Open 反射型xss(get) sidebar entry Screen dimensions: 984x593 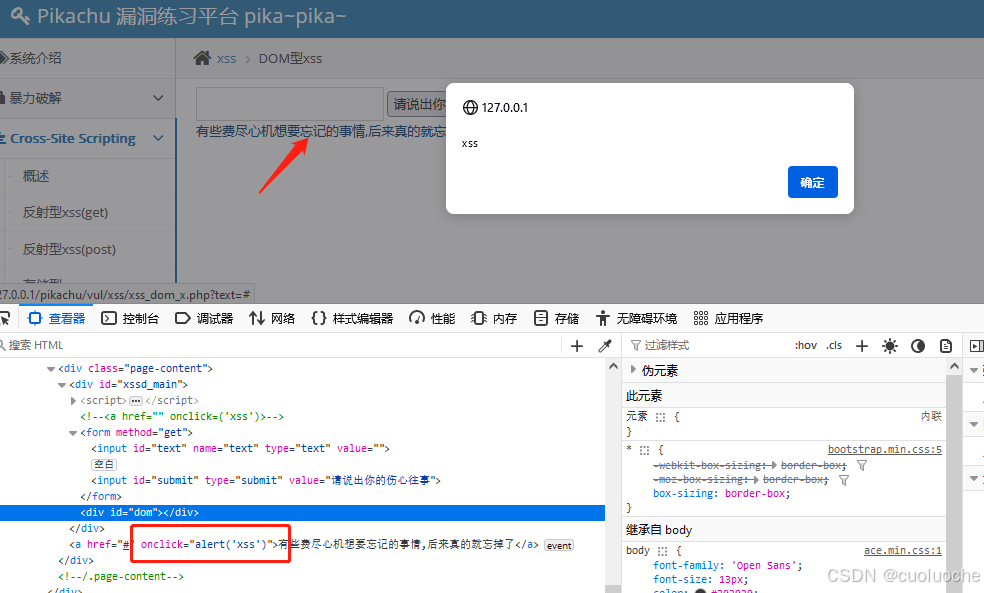click(65, 213)
